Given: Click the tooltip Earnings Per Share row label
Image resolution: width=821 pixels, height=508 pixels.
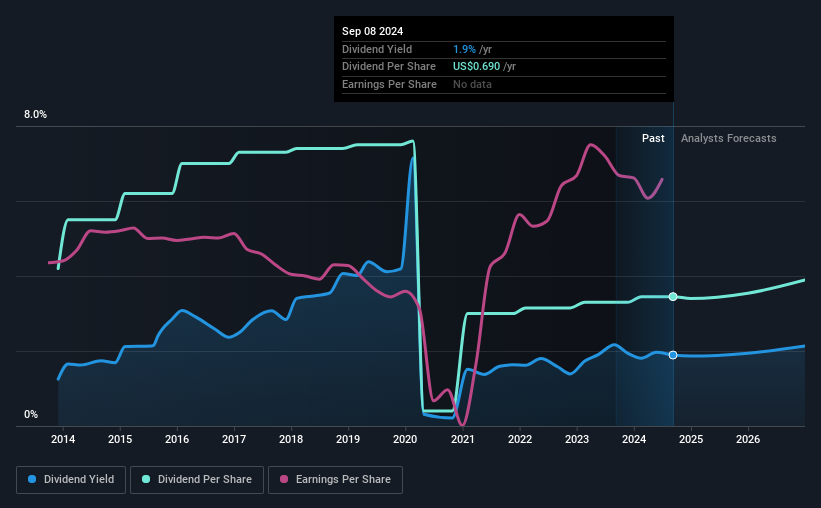Looking at the screenshot, I should 389,84.
